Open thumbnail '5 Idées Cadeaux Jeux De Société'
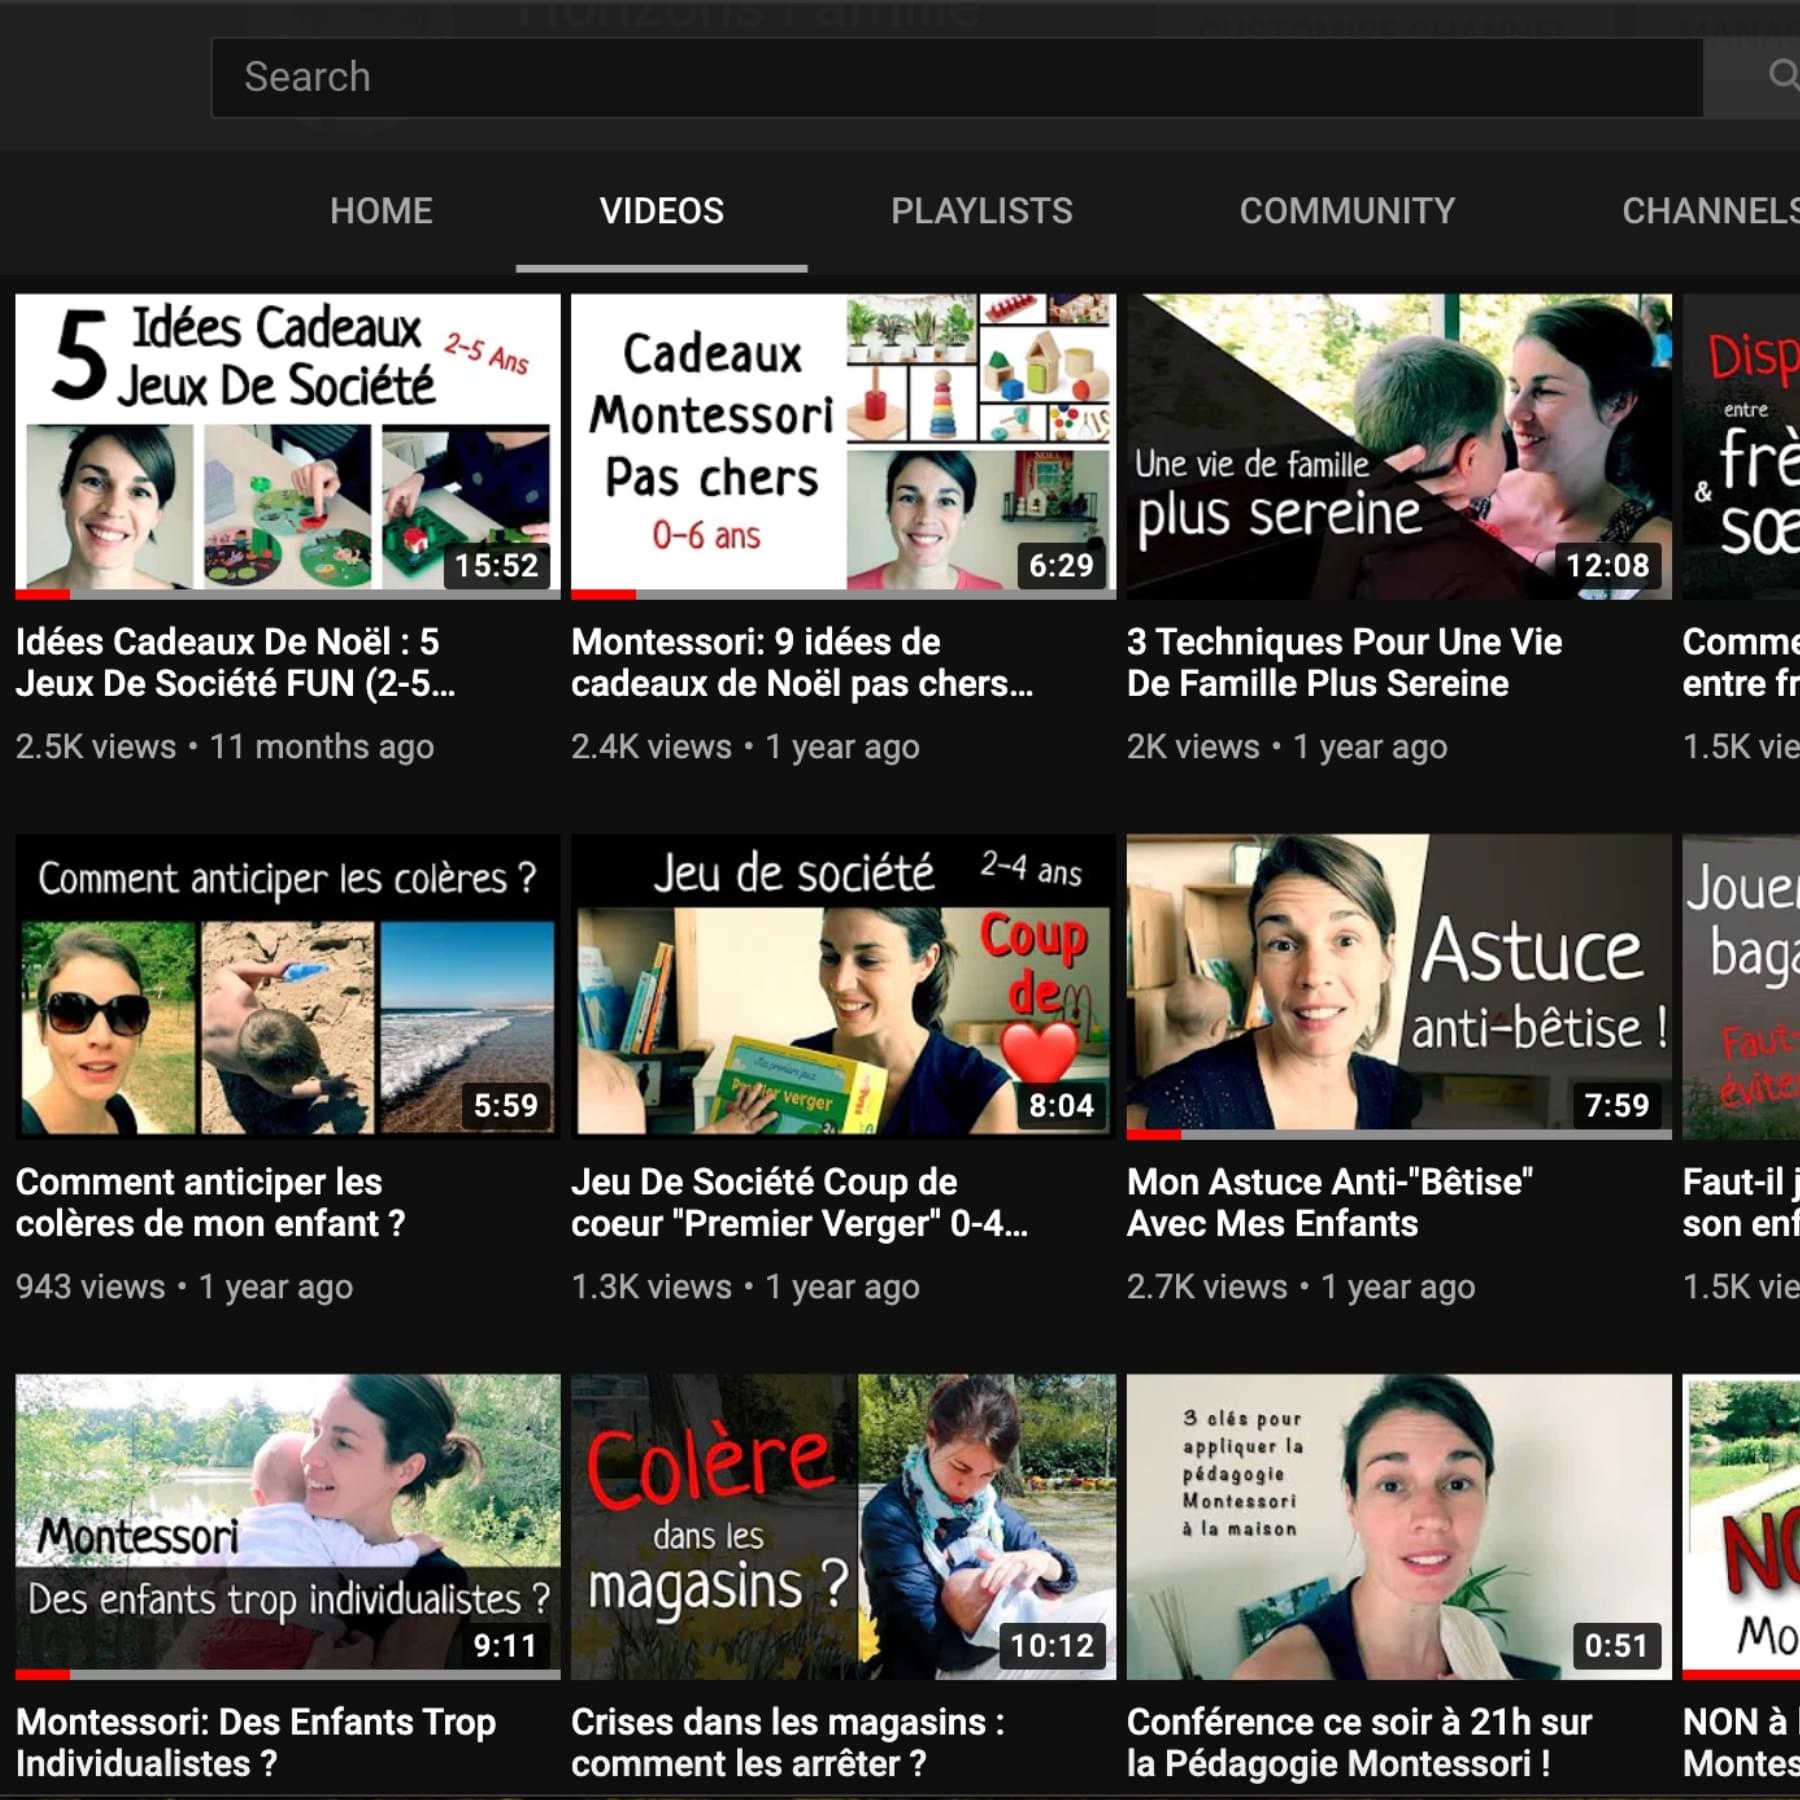The image size is (1800, 1800). coord(288,446)
